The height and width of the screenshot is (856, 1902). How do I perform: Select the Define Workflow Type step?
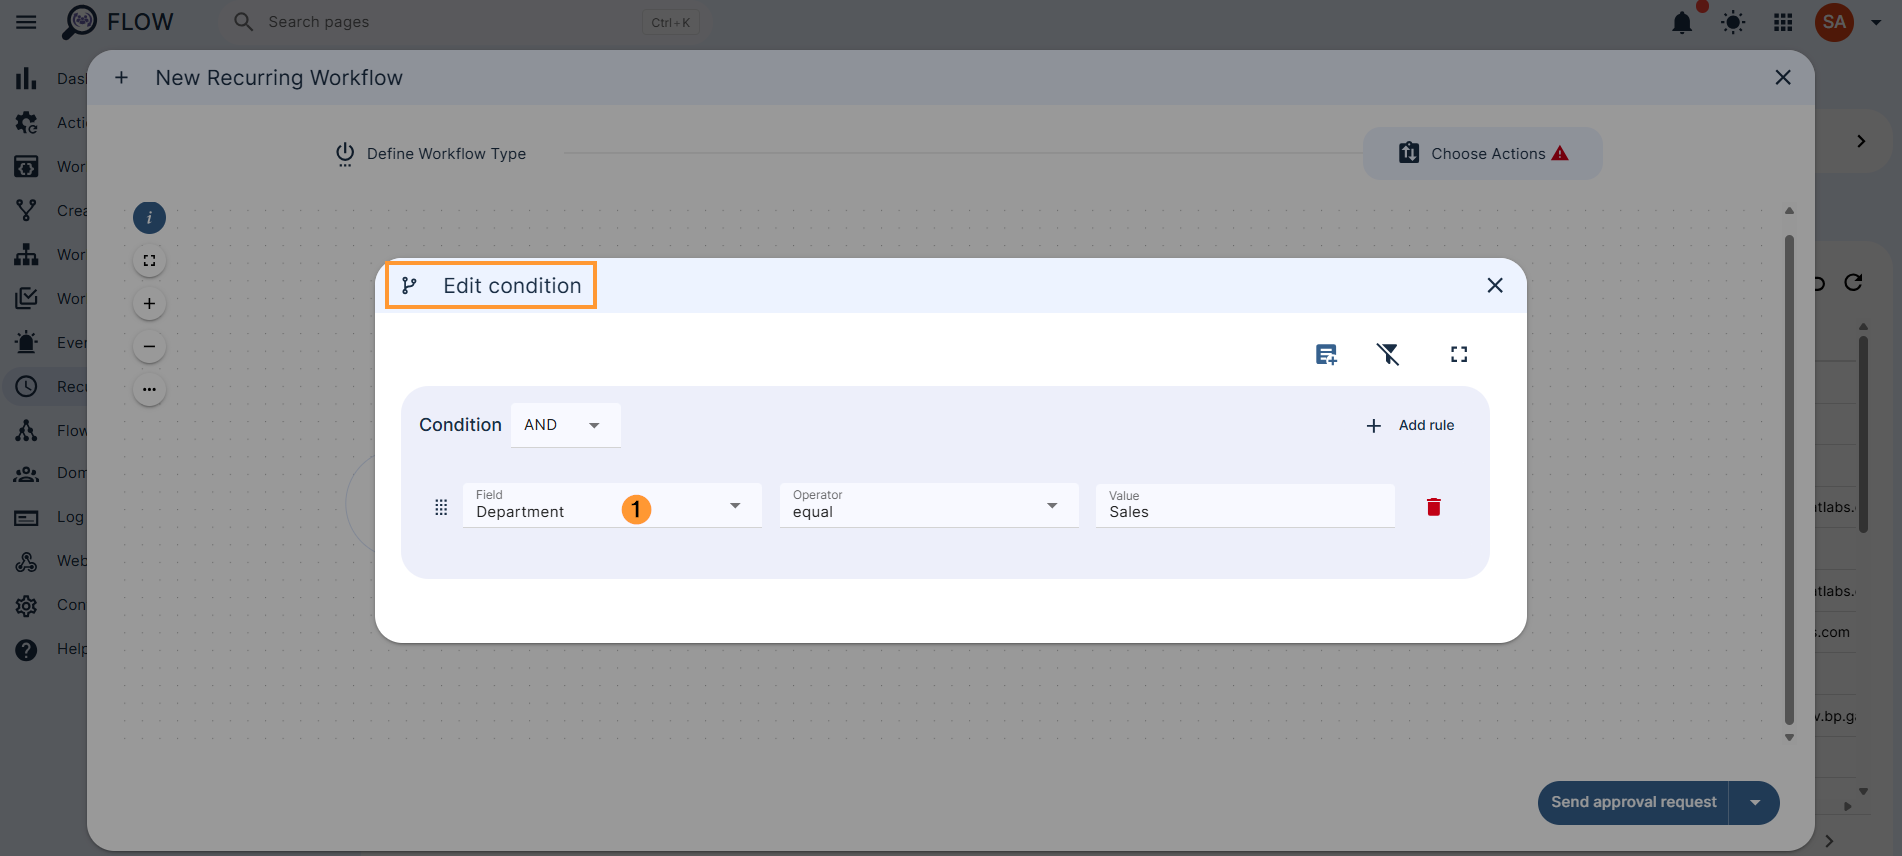[430, 153]
